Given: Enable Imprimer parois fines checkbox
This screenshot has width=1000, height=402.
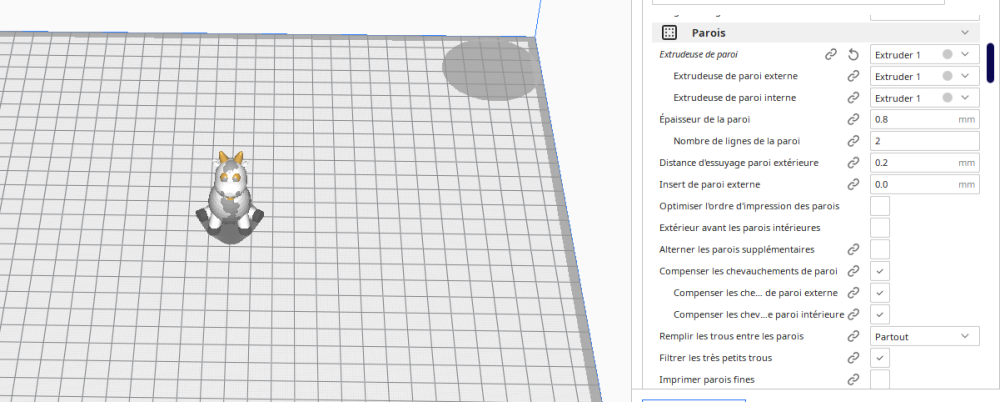Looking at the screenshot, I should 879,380.
